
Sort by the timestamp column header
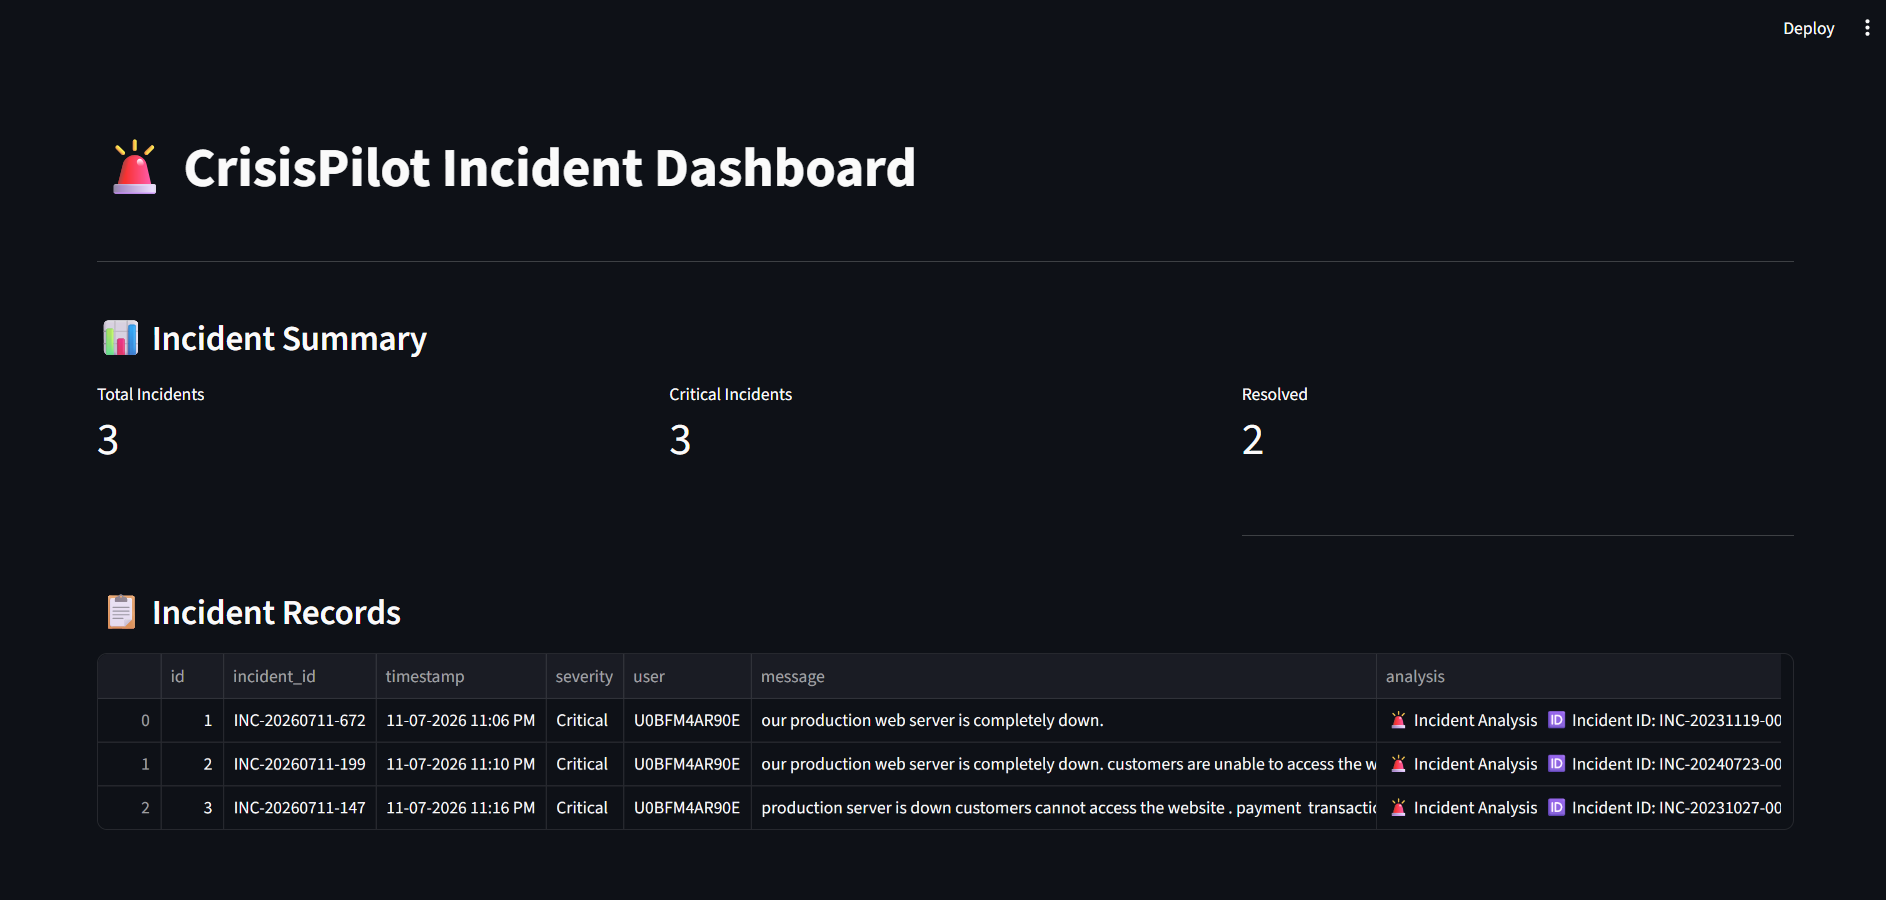pos(461,676)
